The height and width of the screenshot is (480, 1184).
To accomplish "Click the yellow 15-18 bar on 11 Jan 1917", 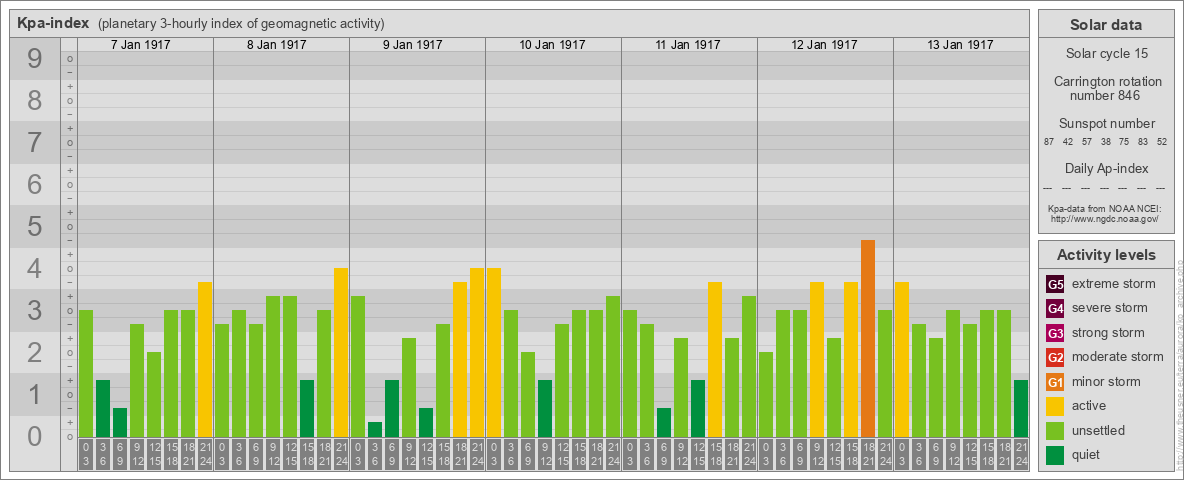I will (715, 360).
